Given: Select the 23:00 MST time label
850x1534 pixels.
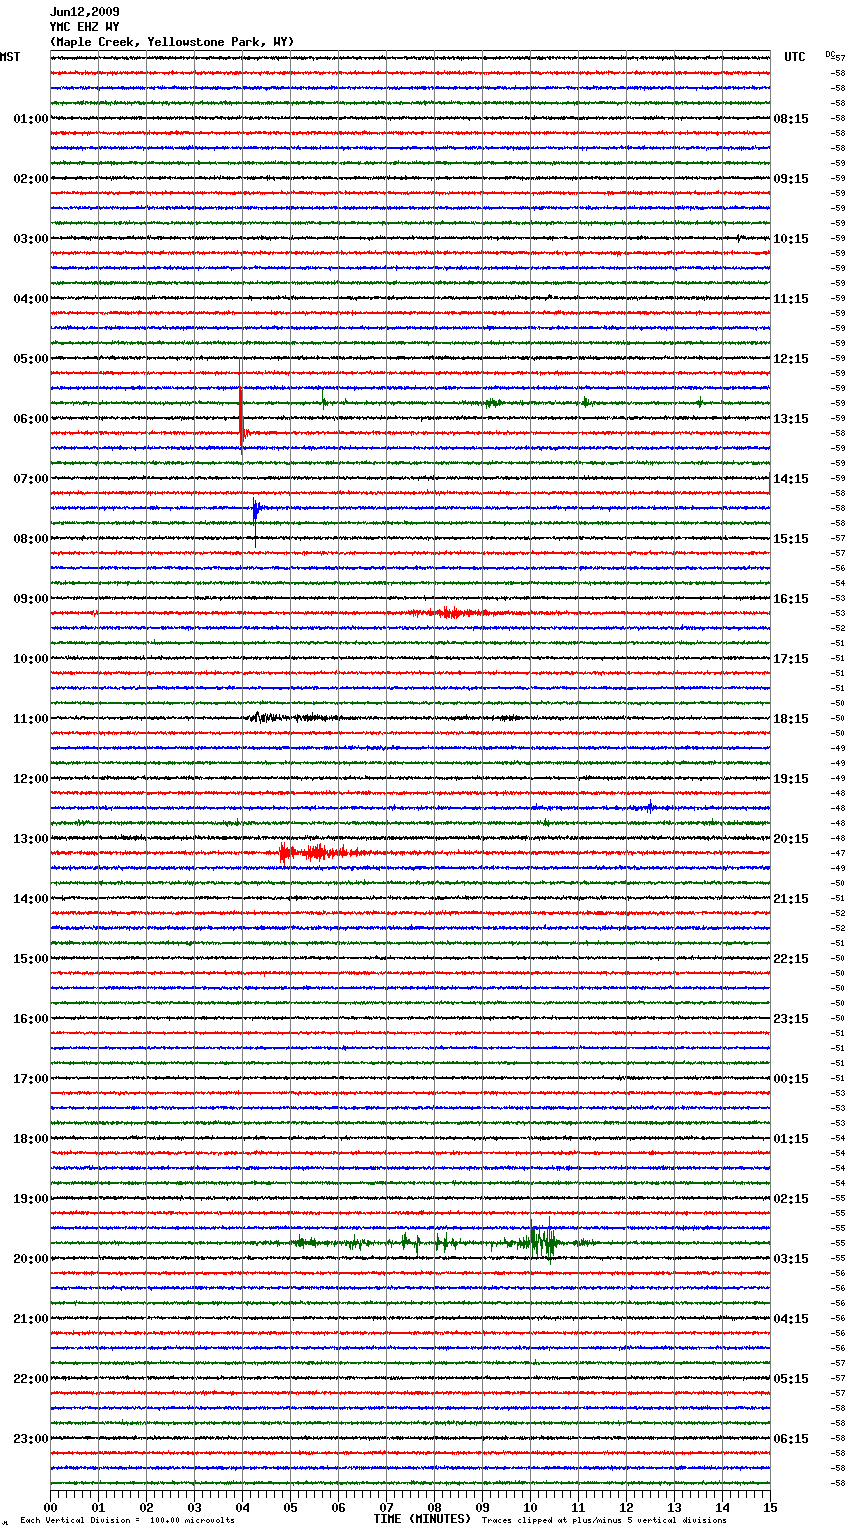Looking at the screenshot, I should pos(31,1439).
